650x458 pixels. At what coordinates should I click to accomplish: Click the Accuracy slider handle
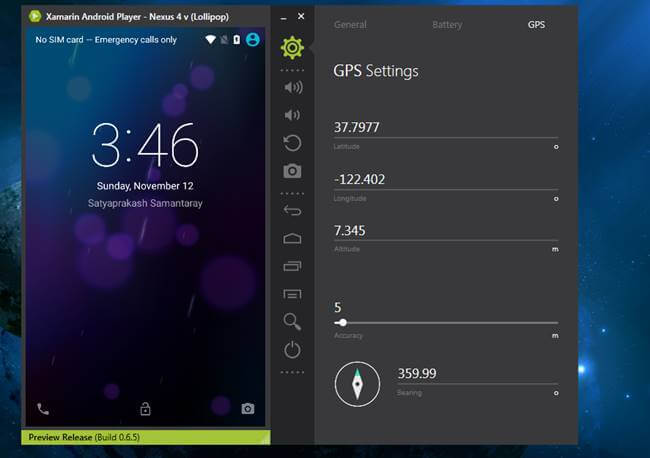pyautogui.click(x=343, y=322)
